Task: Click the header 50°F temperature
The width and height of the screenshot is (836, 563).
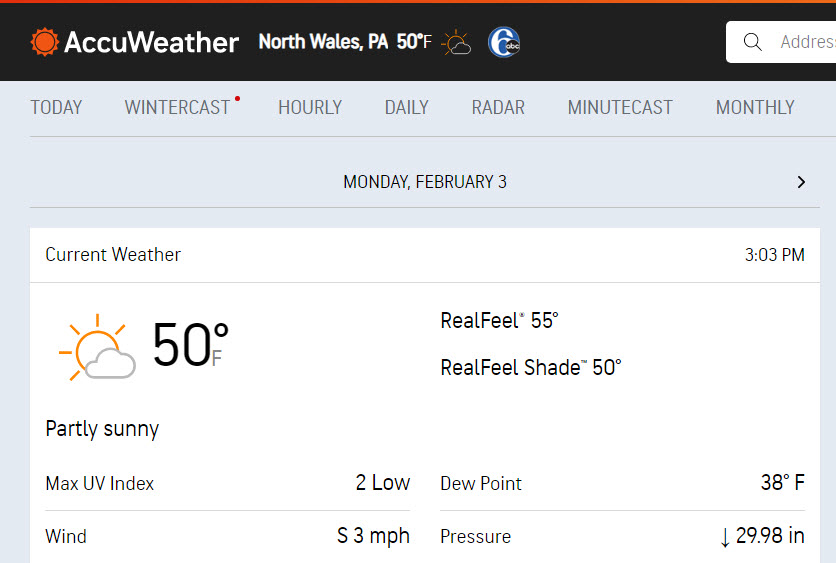Action: (x=414, y=42)
